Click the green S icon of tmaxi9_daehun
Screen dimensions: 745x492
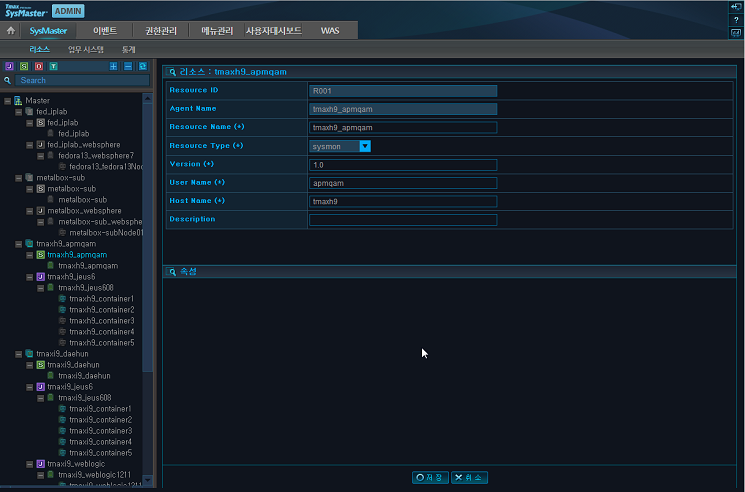pos(40,365)
